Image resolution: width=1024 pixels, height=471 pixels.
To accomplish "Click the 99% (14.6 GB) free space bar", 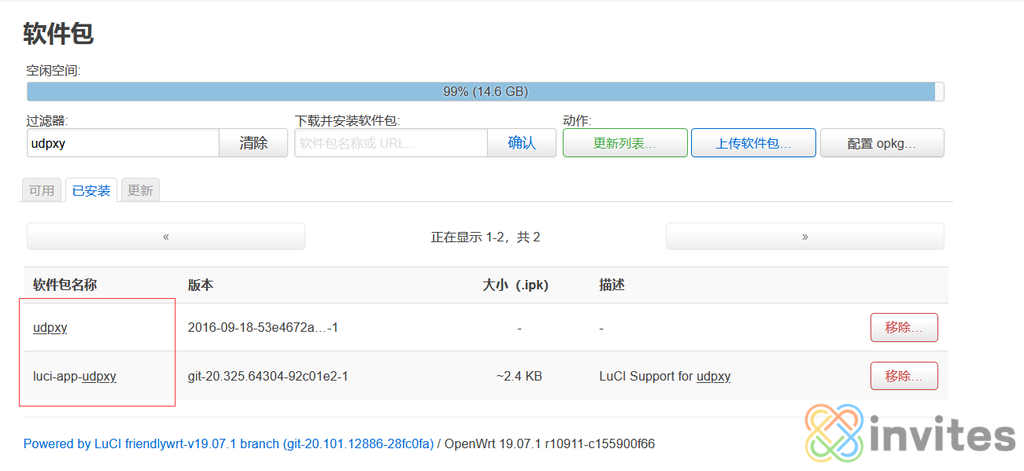I will 485,92.
